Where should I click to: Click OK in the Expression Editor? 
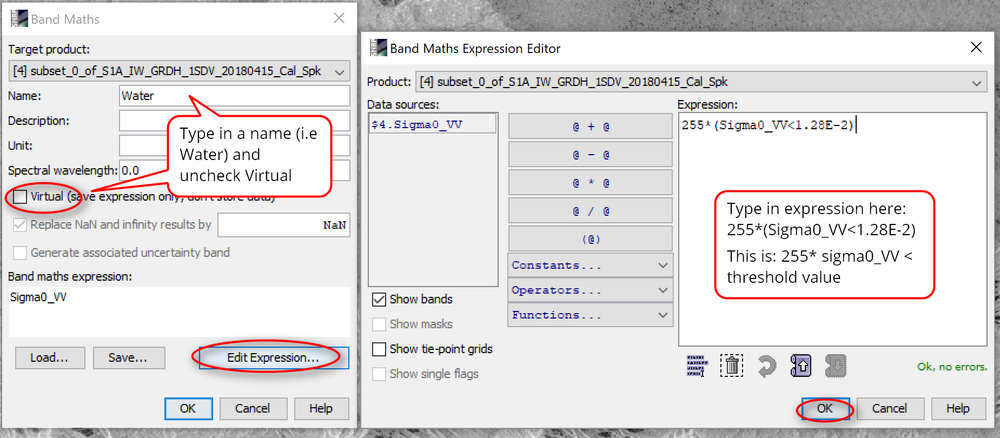pyautogui.click(x=825, y=409)
